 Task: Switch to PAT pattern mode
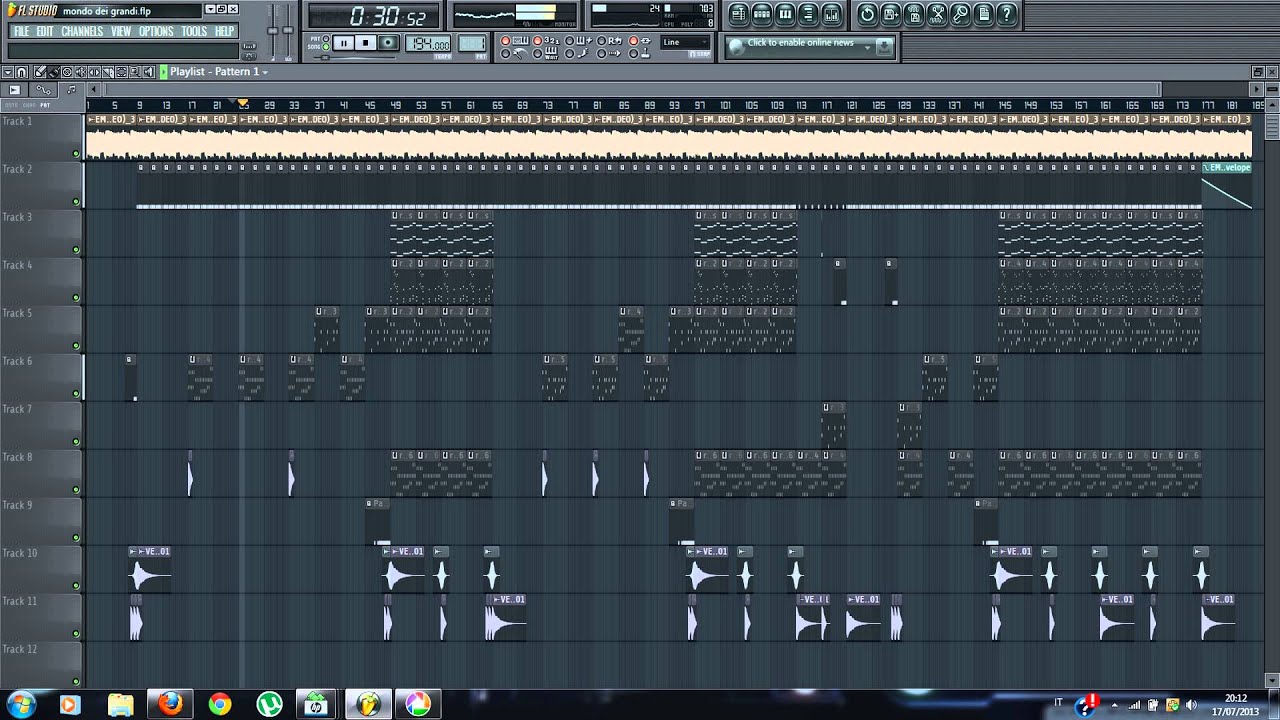pos(325,38)
